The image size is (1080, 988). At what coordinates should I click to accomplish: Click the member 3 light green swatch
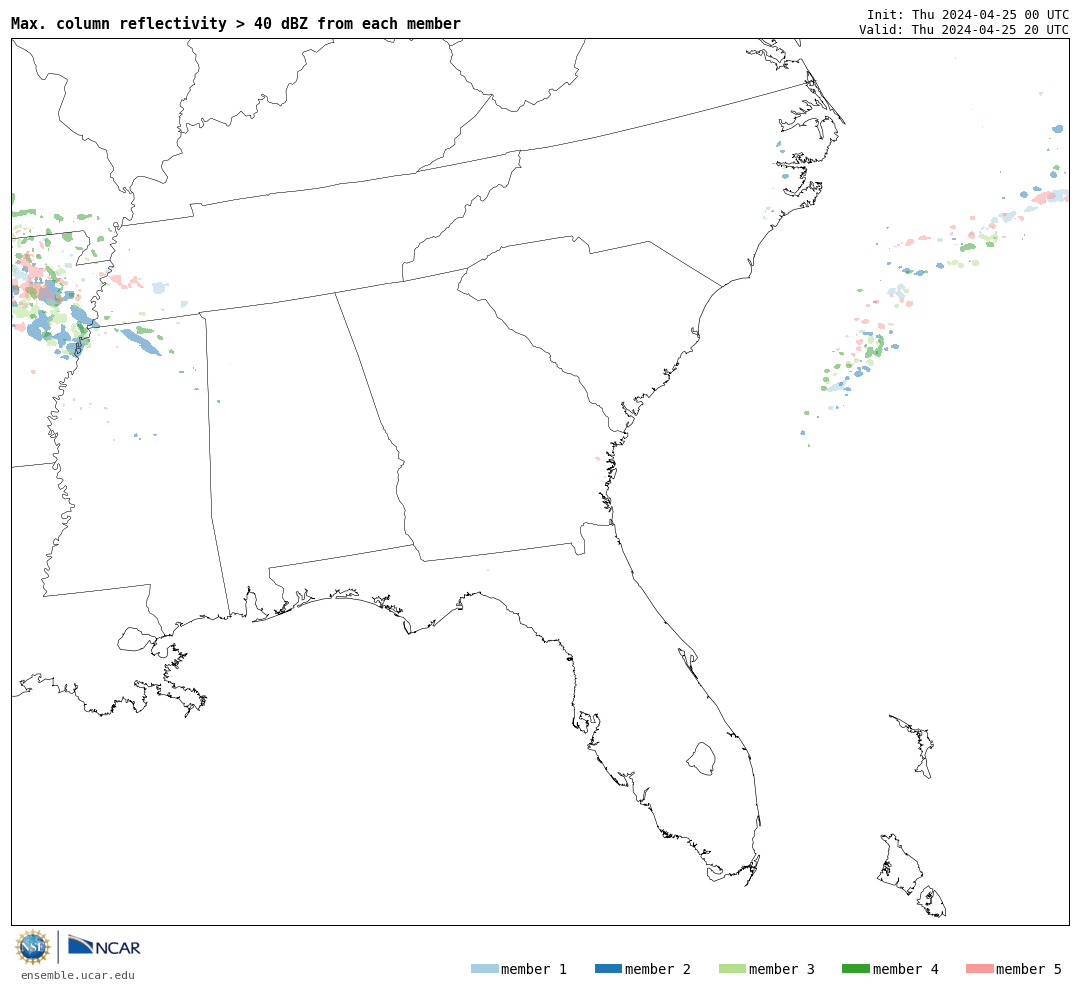(732, 969)
